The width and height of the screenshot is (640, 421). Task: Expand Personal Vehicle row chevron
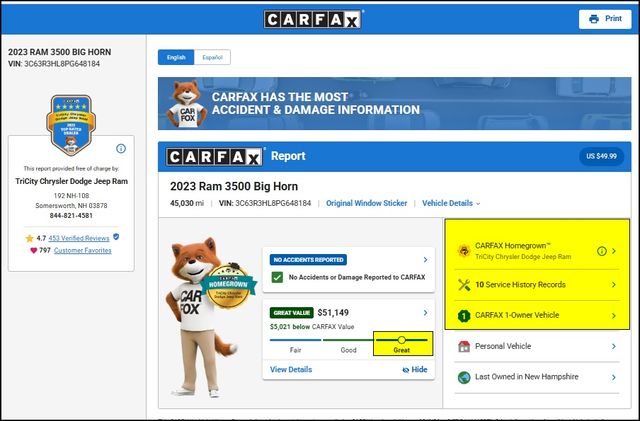[614, 346]
